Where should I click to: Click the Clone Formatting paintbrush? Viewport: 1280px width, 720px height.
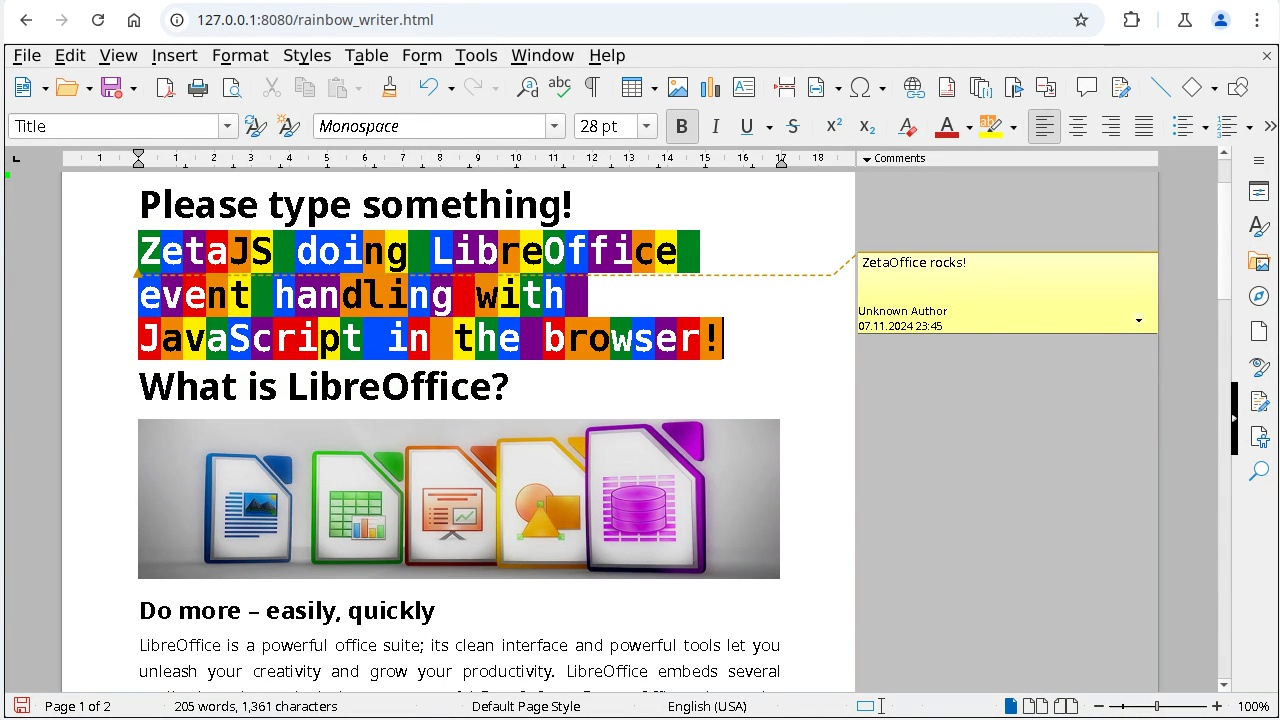(389, 88)
